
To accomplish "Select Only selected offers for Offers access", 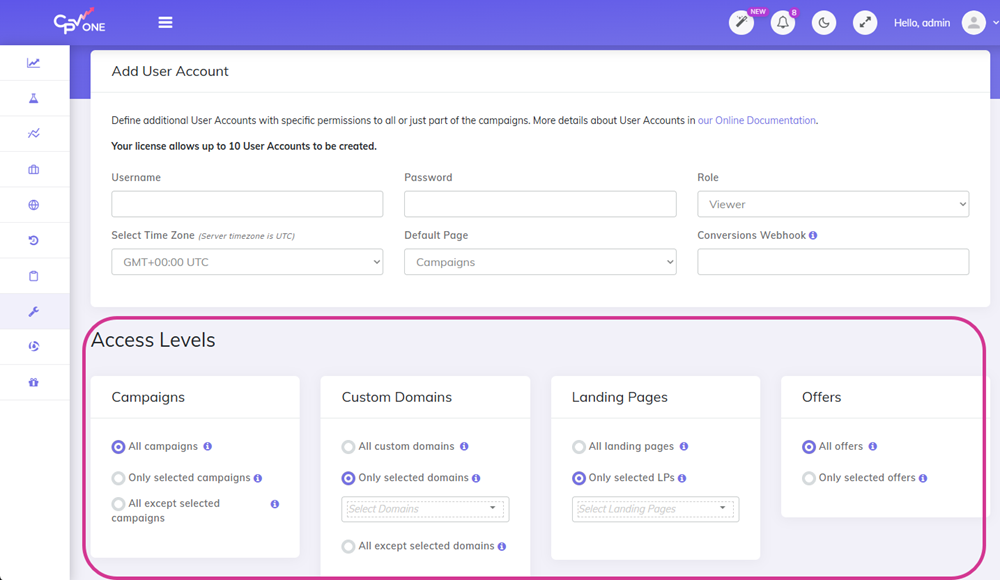I will 808,478.
